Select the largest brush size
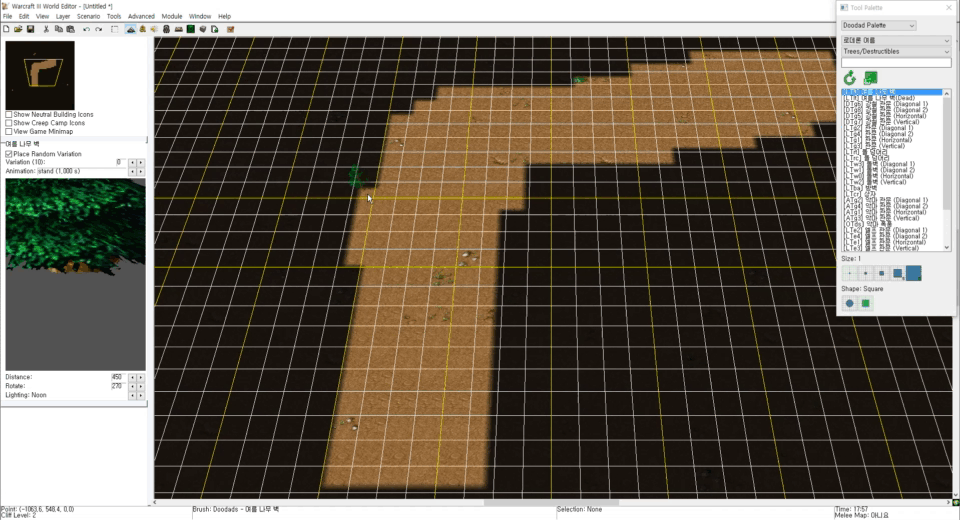This screenshot has height=520, width=960. (x=913, y=273)
